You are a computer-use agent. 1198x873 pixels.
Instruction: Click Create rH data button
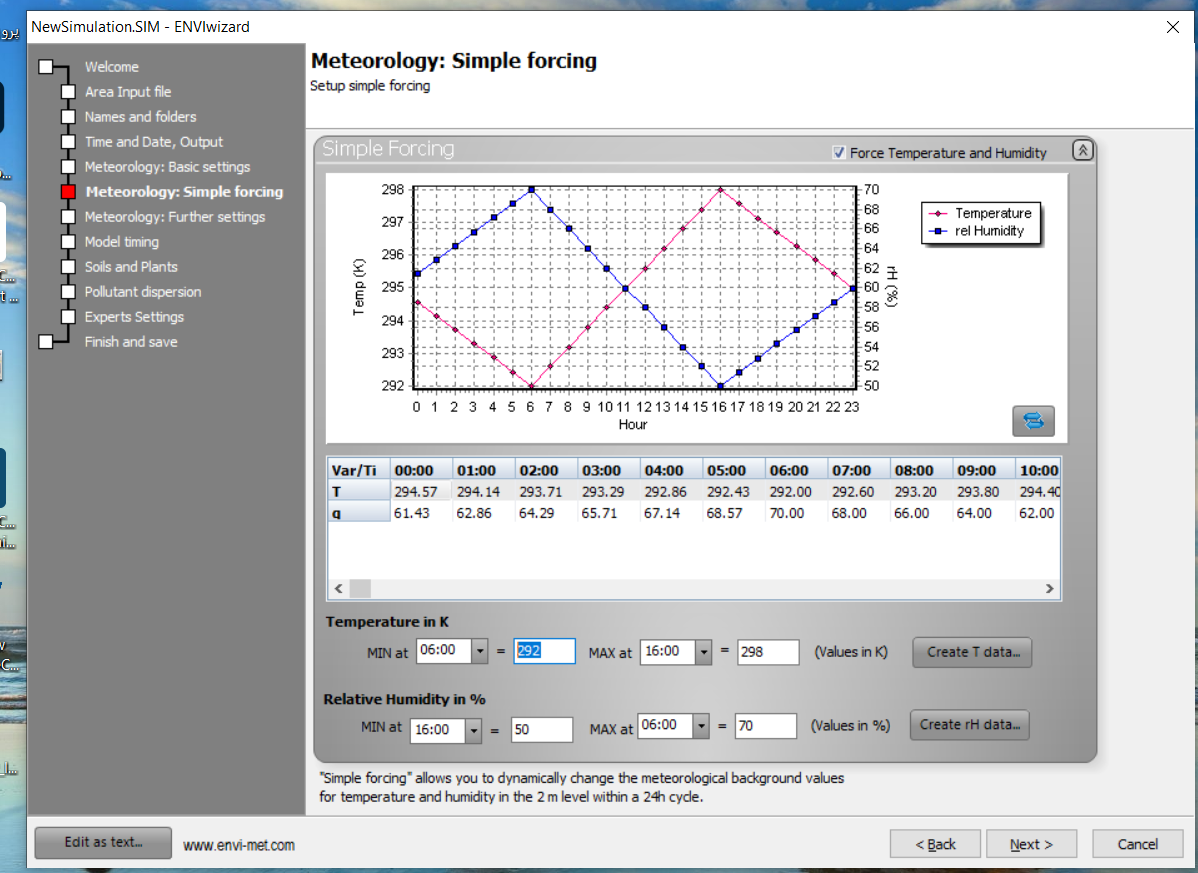point(970,725)
